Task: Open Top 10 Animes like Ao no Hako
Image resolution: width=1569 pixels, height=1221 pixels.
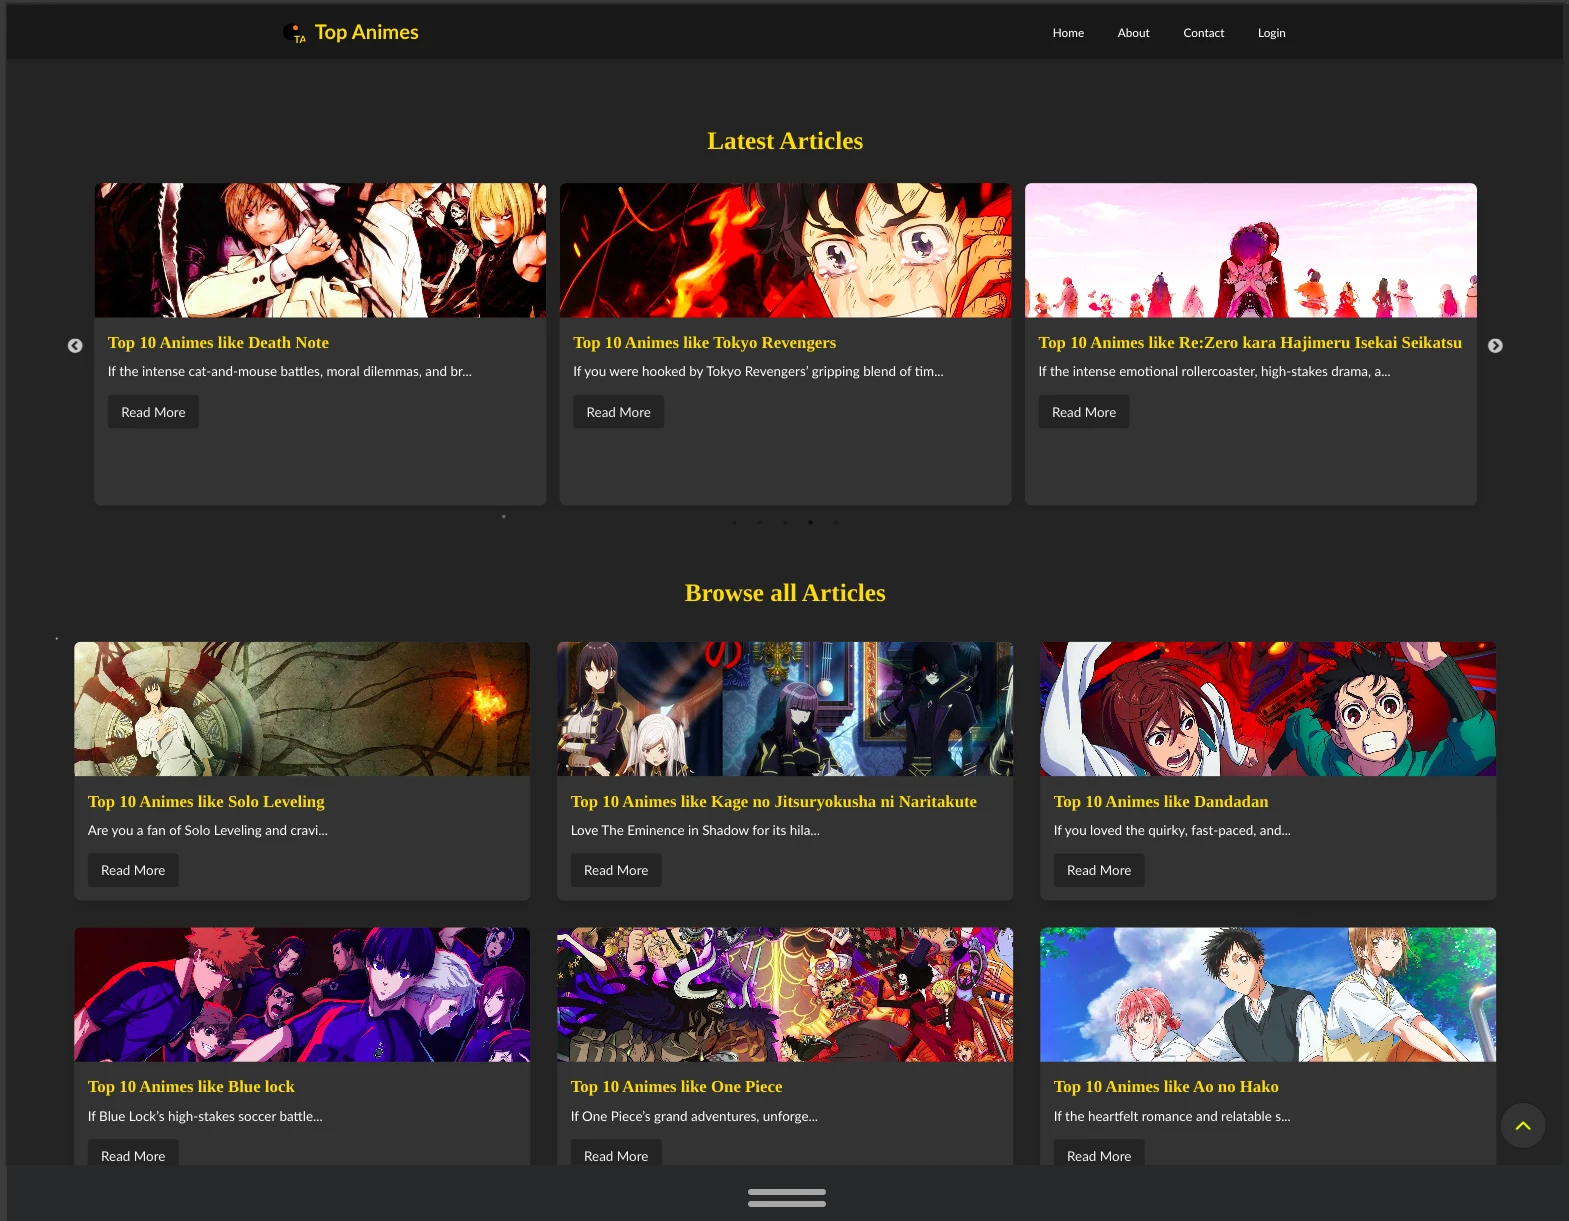Action: point(1166,1087)
